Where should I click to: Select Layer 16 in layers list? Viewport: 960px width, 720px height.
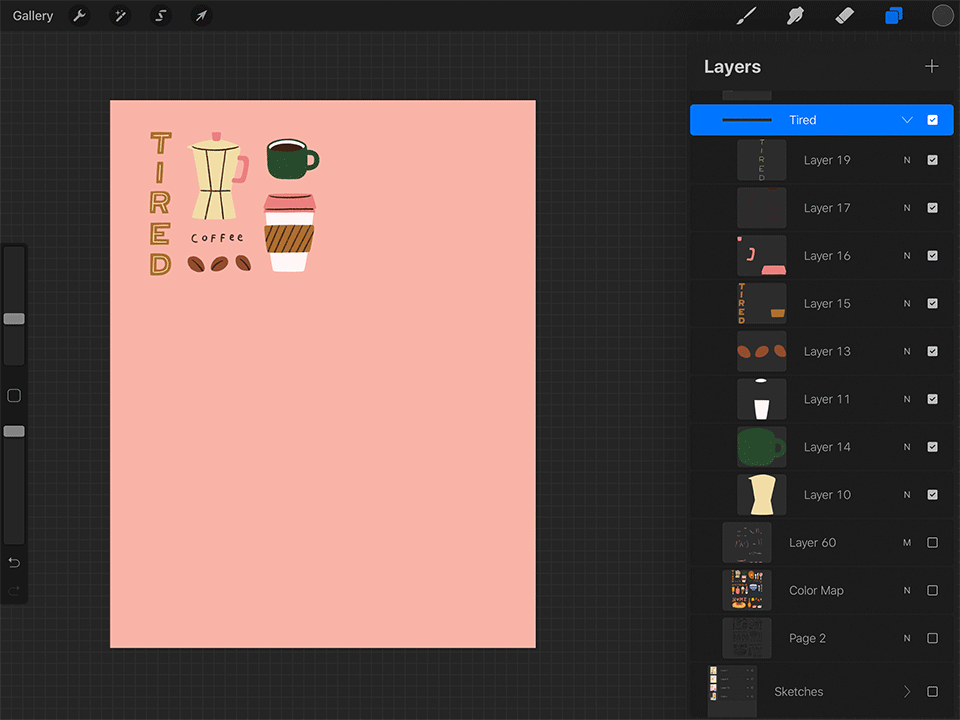(x=822, y=255)
